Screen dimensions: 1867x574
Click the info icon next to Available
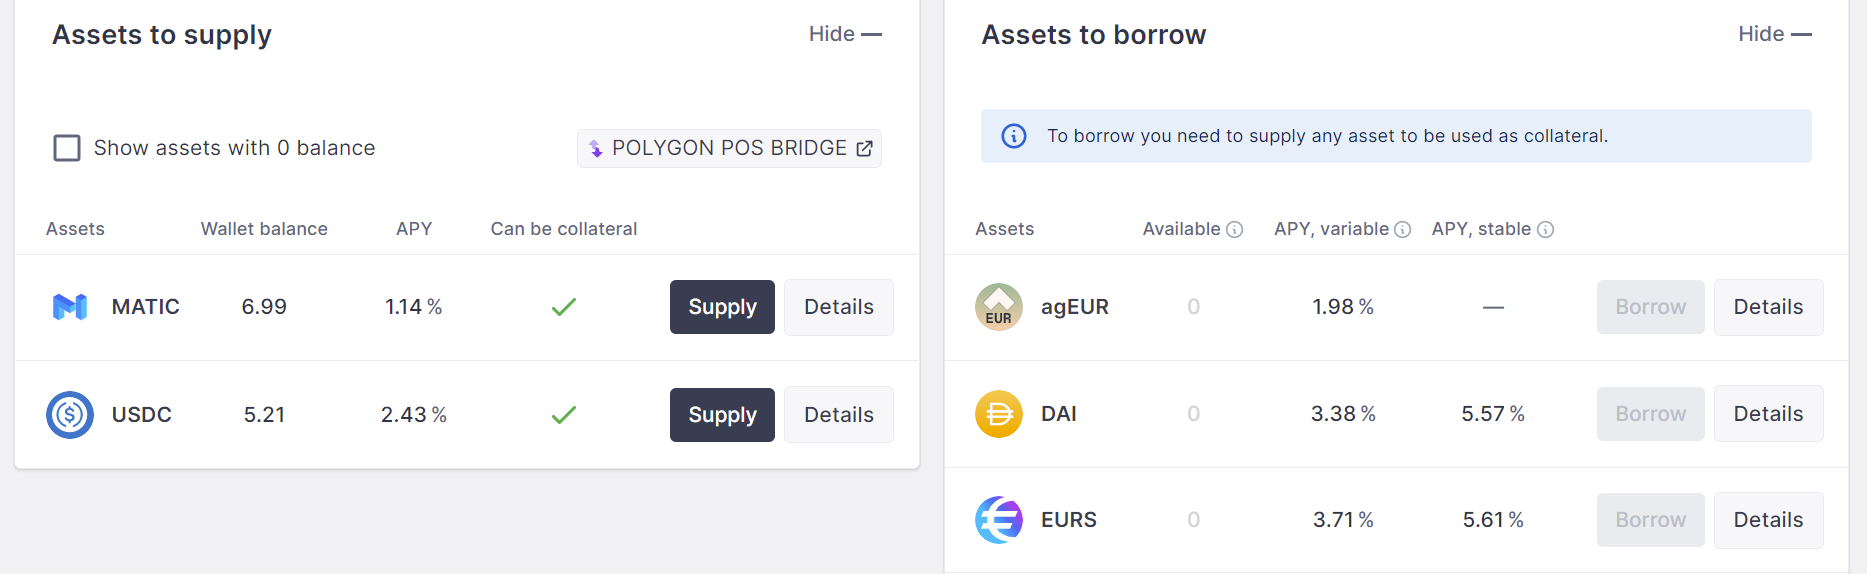coord(1235,230)
